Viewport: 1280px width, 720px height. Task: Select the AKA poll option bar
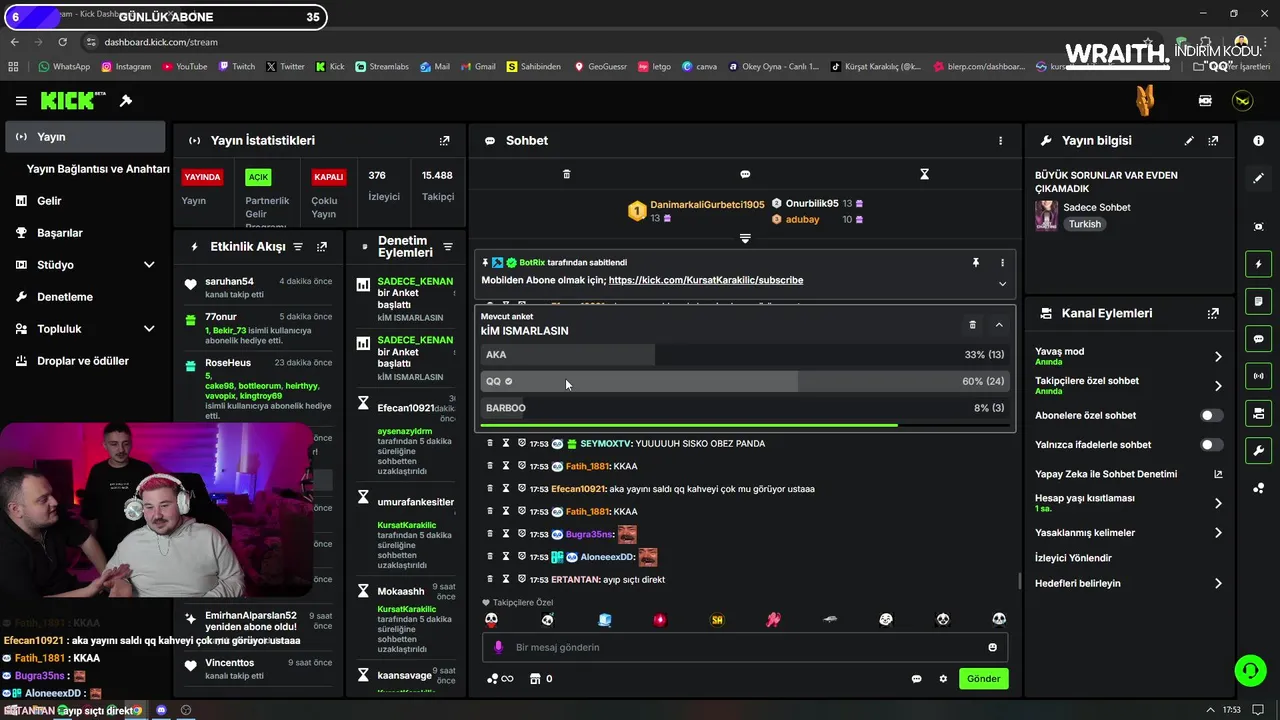(744, 355)
